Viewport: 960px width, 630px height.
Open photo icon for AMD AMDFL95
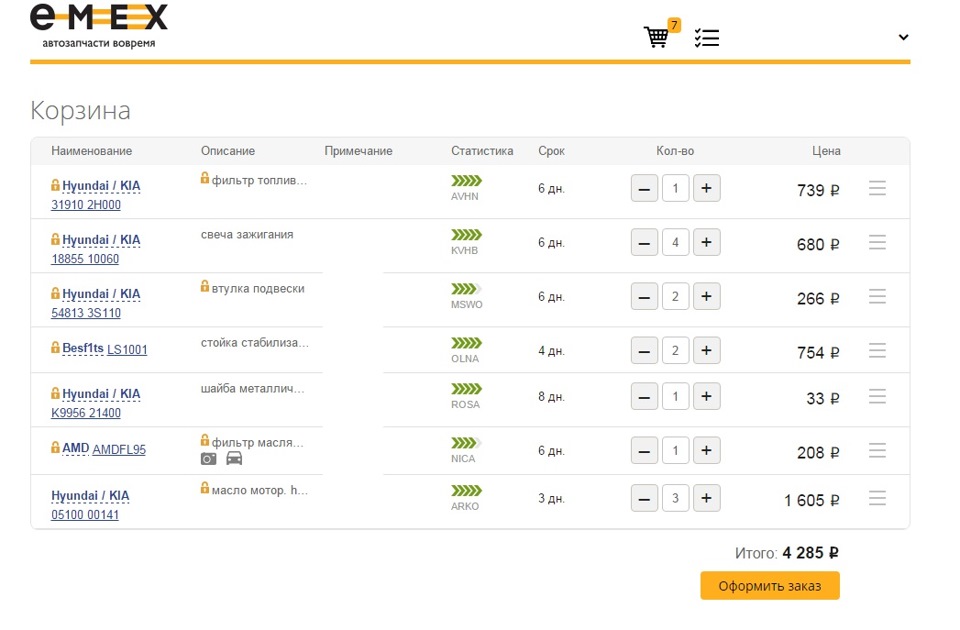(x=209, y=459)
